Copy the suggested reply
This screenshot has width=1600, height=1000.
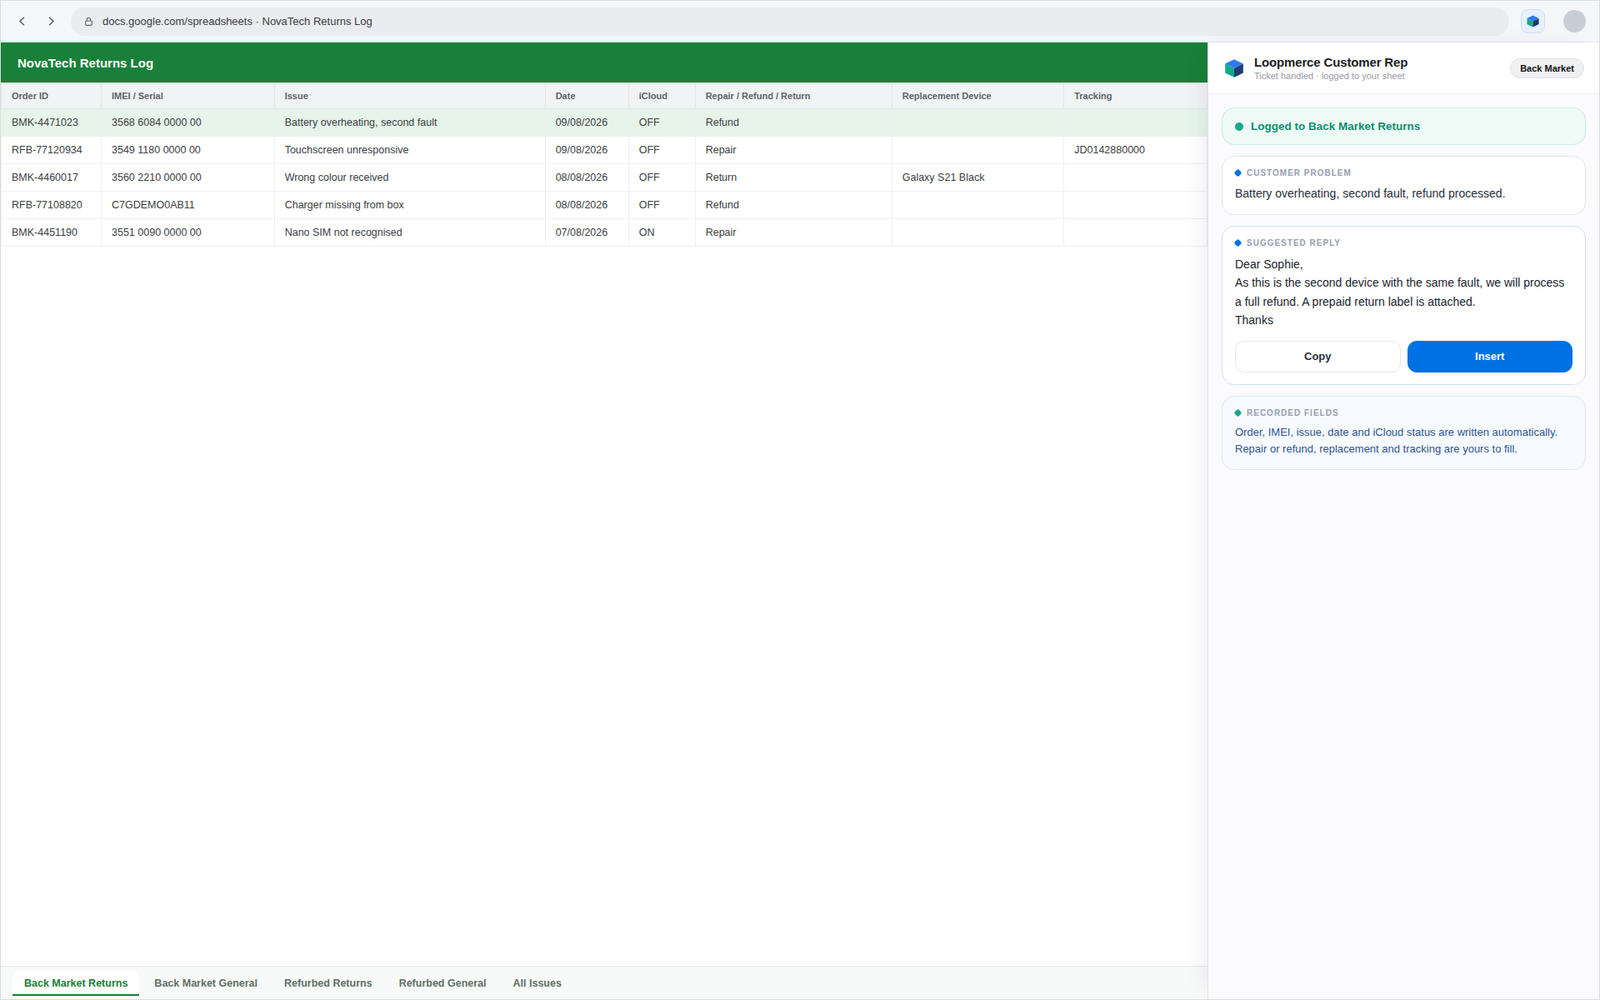[x=1317, y=357]
